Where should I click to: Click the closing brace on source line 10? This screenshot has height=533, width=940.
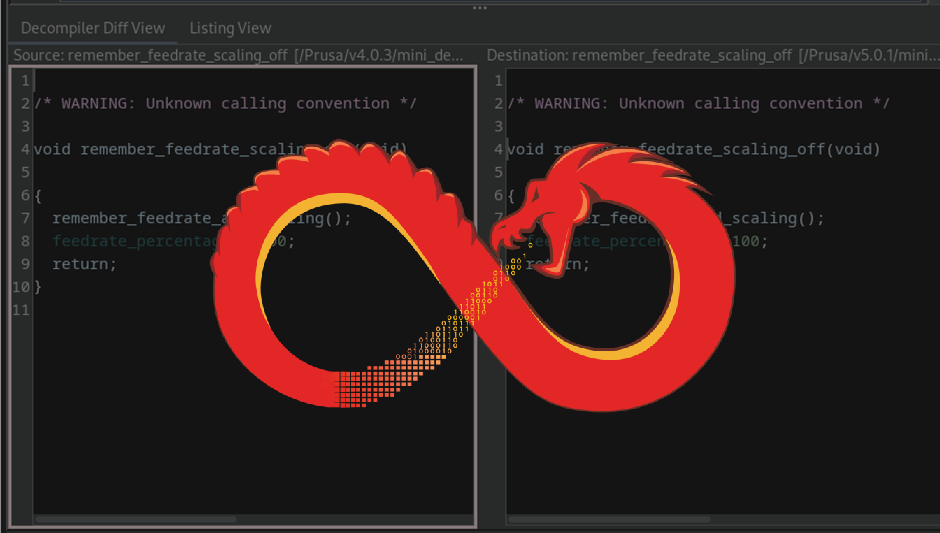point(38,287)
